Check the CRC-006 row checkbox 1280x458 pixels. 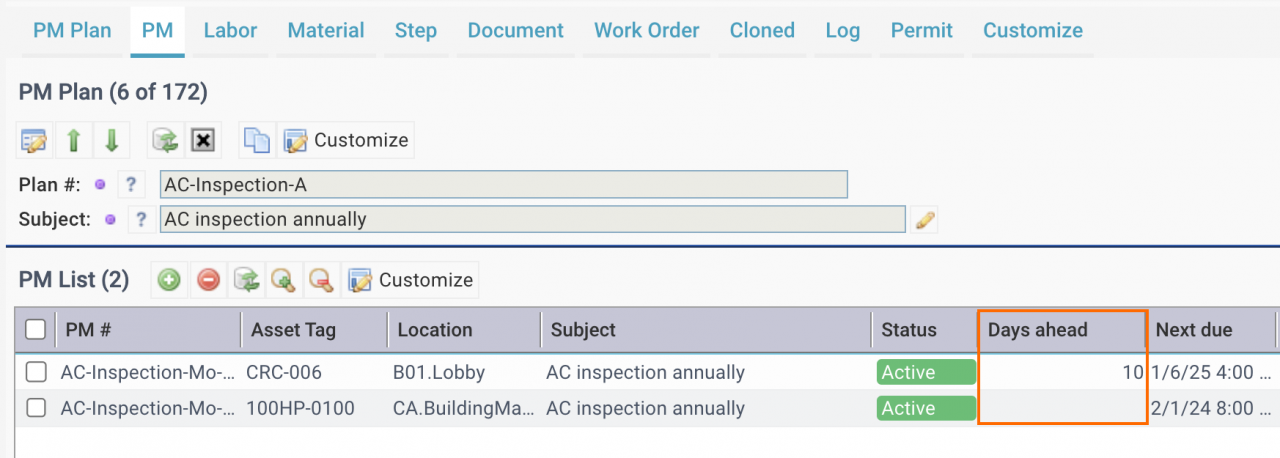point(36,372)
